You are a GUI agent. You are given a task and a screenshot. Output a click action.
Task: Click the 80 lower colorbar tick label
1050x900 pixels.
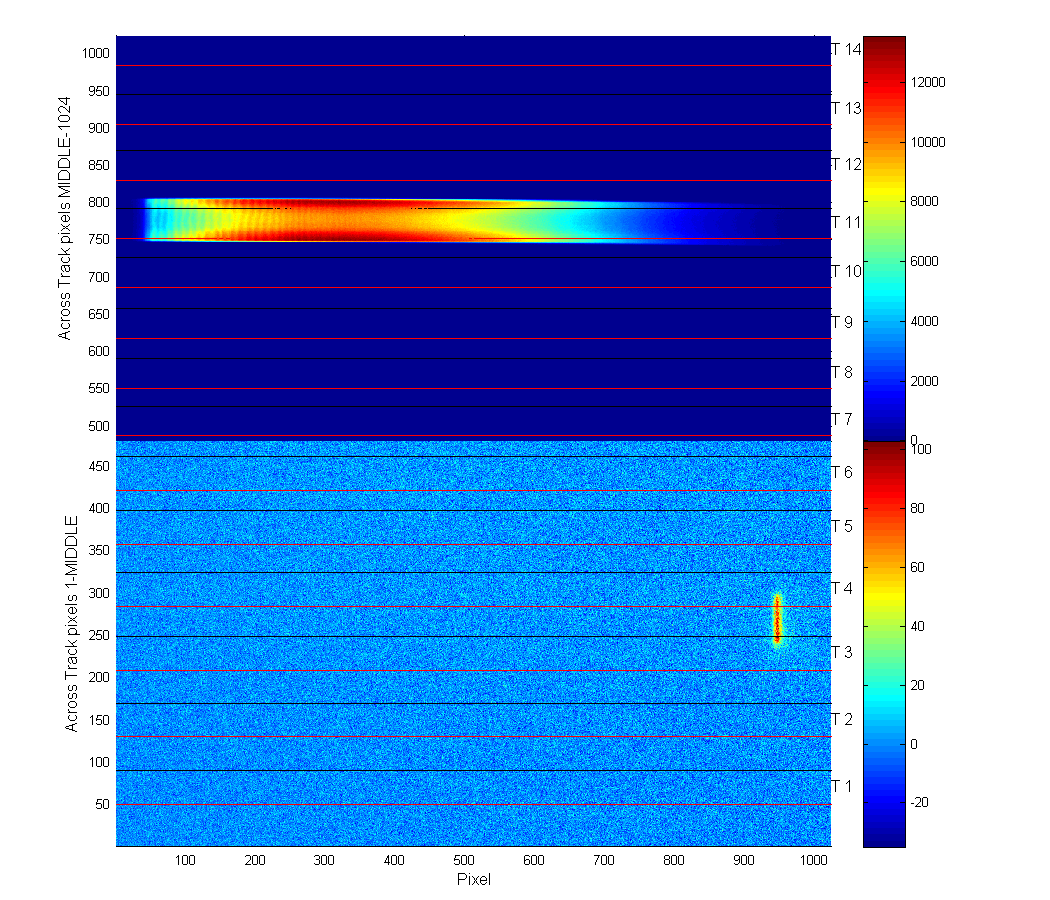pyautogui.click(x=917, y=508)
